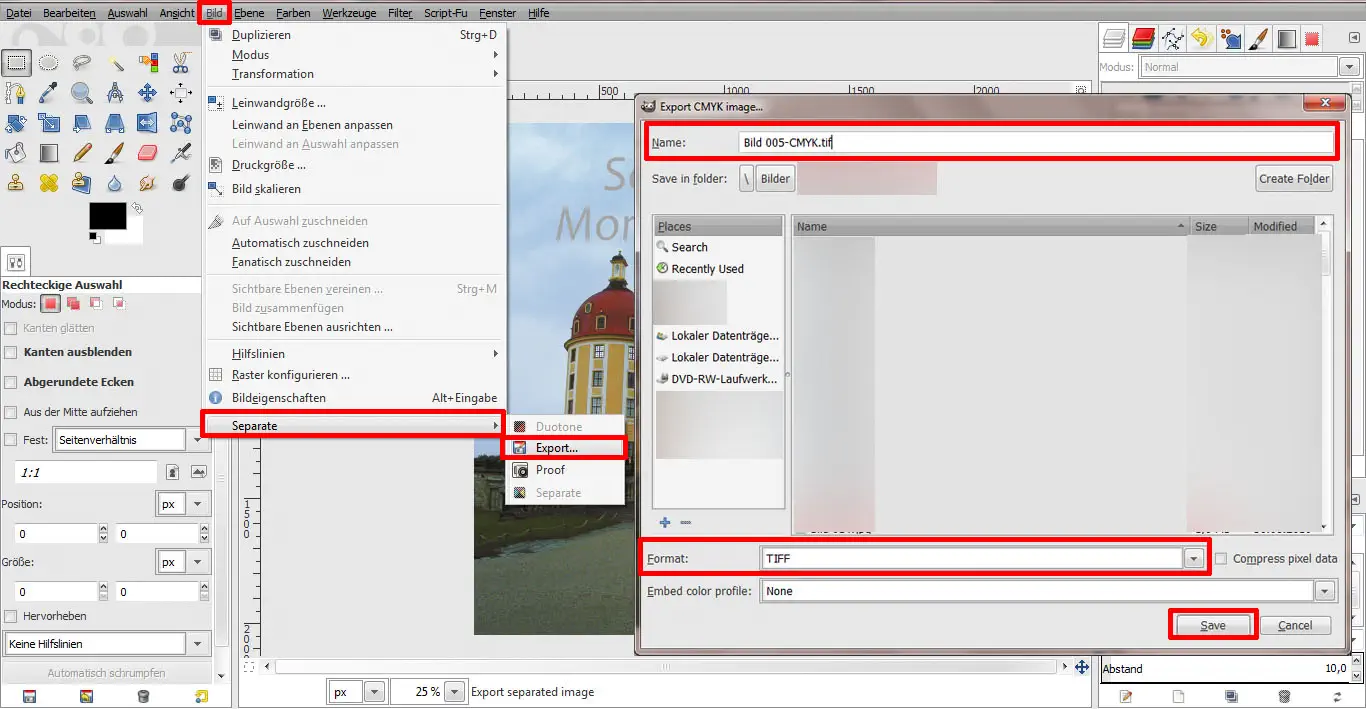
Task: Select the Move tool
Action: point(147,93)
